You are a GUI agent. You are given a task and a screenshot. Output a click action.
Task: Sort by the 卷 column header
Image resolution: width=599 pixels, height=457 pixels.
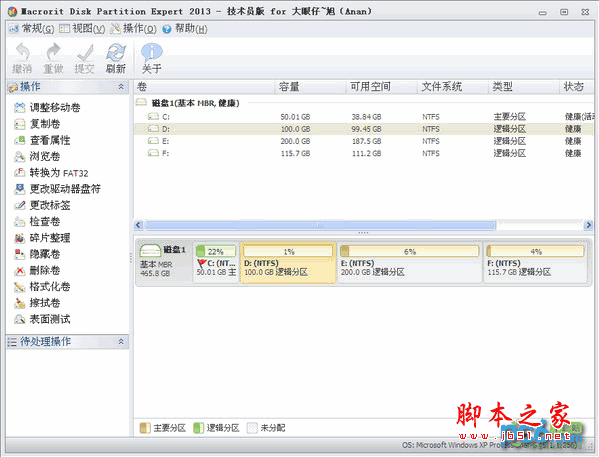(x=204, y=87)
